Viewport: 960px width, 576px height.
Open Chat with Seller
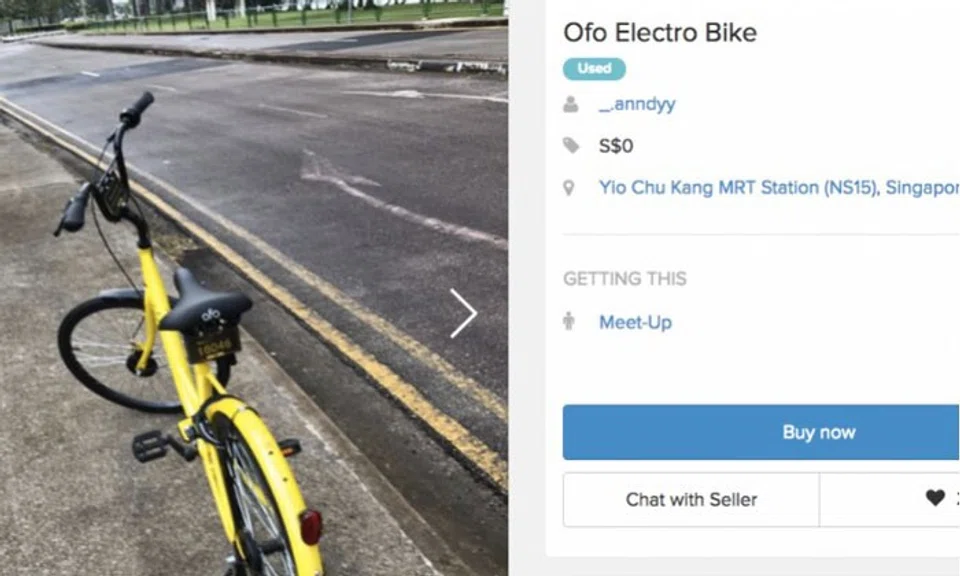(690, 499)
